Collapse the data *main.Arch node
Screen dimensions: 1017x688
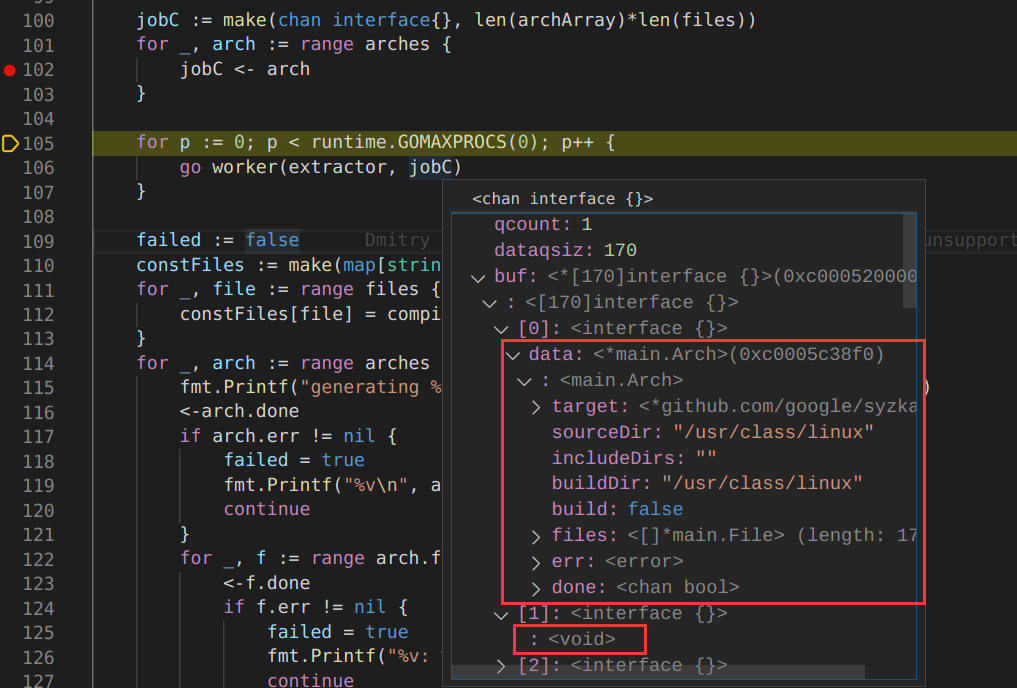[512, 354]
